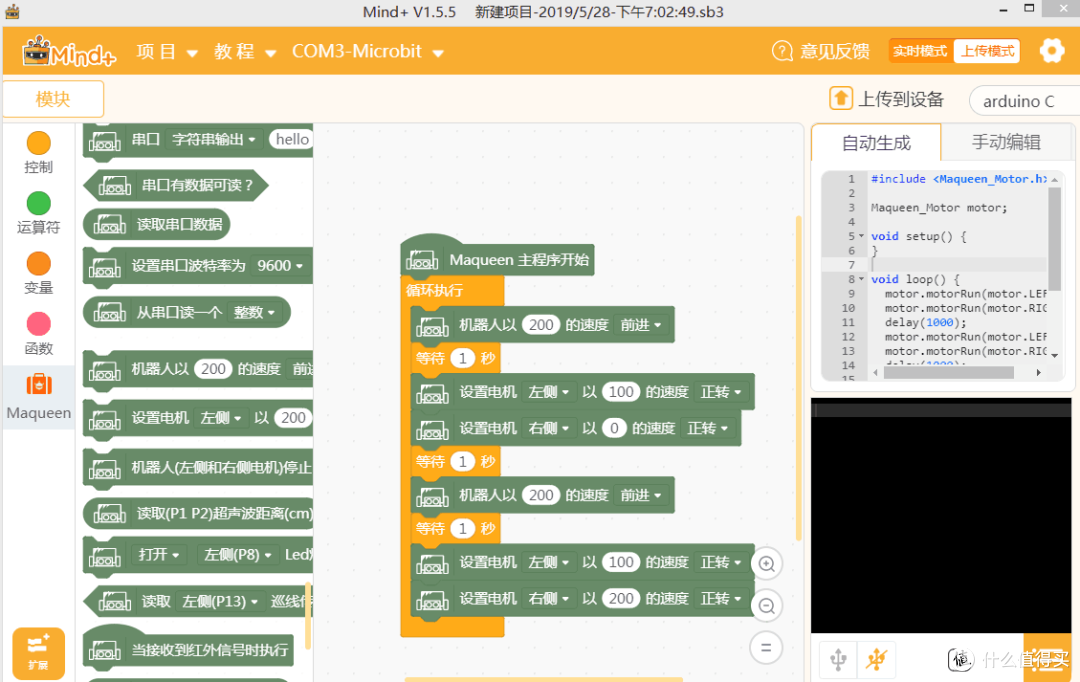Open the 项目 menu
This screenshot has height=682, width=1080.
pyautogui.click(x=167, y=52)
